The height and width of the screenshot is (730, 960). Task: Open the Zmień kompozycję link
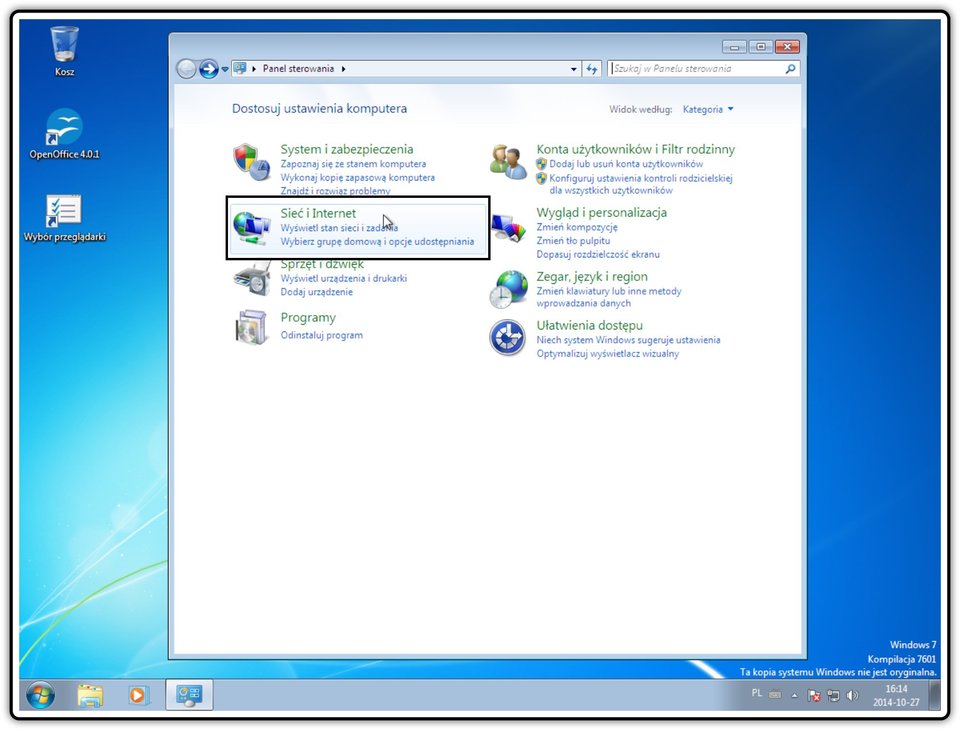[577, 227]
